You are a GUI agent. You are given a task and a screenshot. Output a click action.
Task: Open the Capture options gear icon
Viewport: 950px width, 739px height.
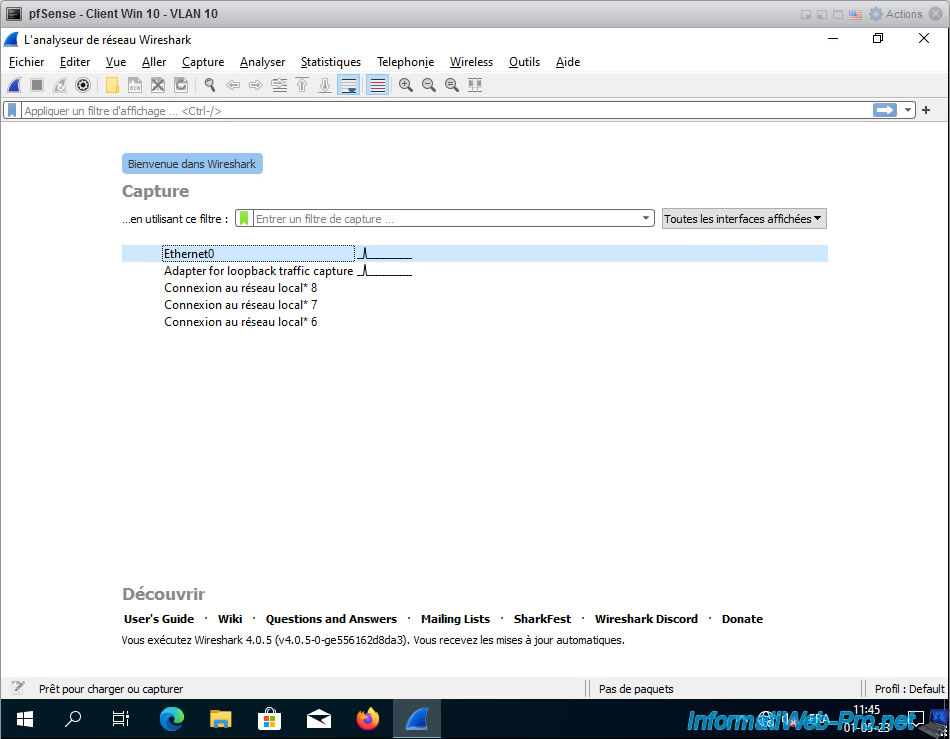[83, 85]
